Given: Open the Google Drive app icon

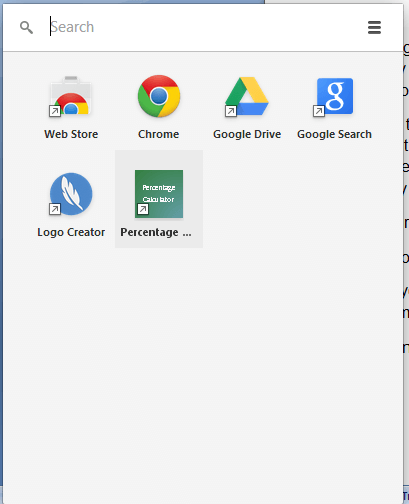Looking at the screenshot, I should tap(247, 97).
